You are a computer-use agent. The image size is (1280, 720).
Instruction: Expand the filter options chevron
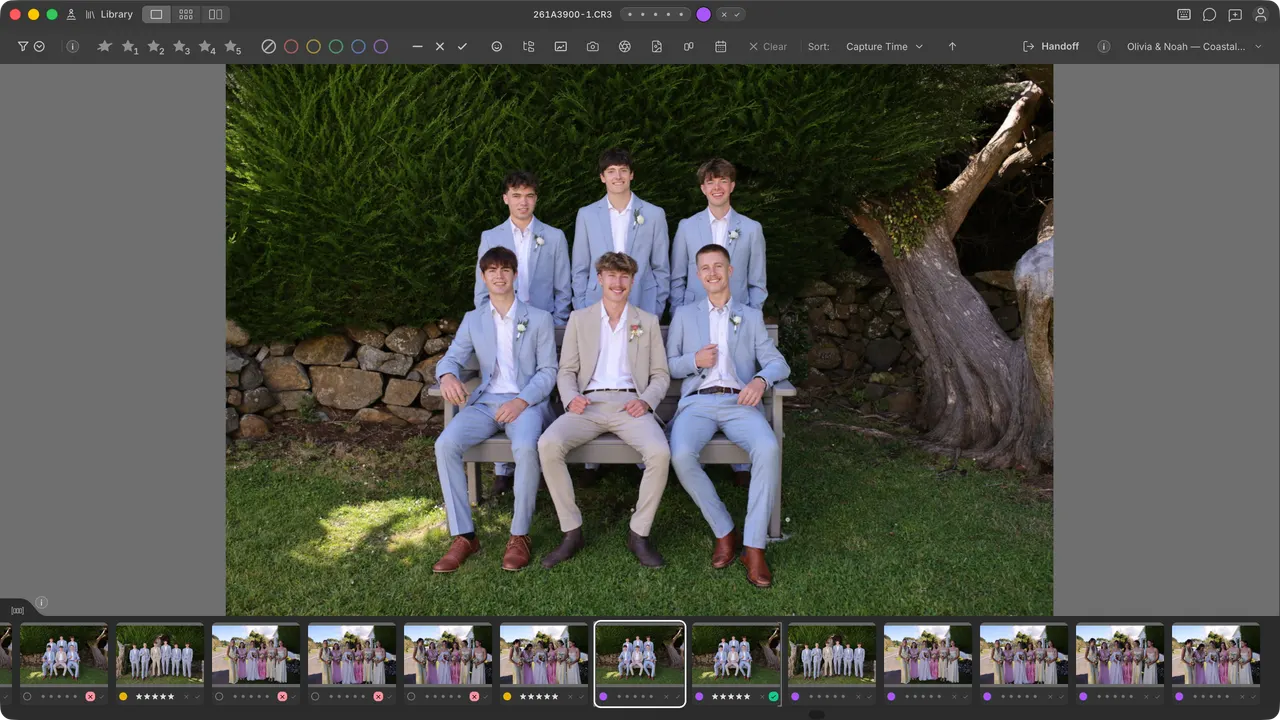39,47
